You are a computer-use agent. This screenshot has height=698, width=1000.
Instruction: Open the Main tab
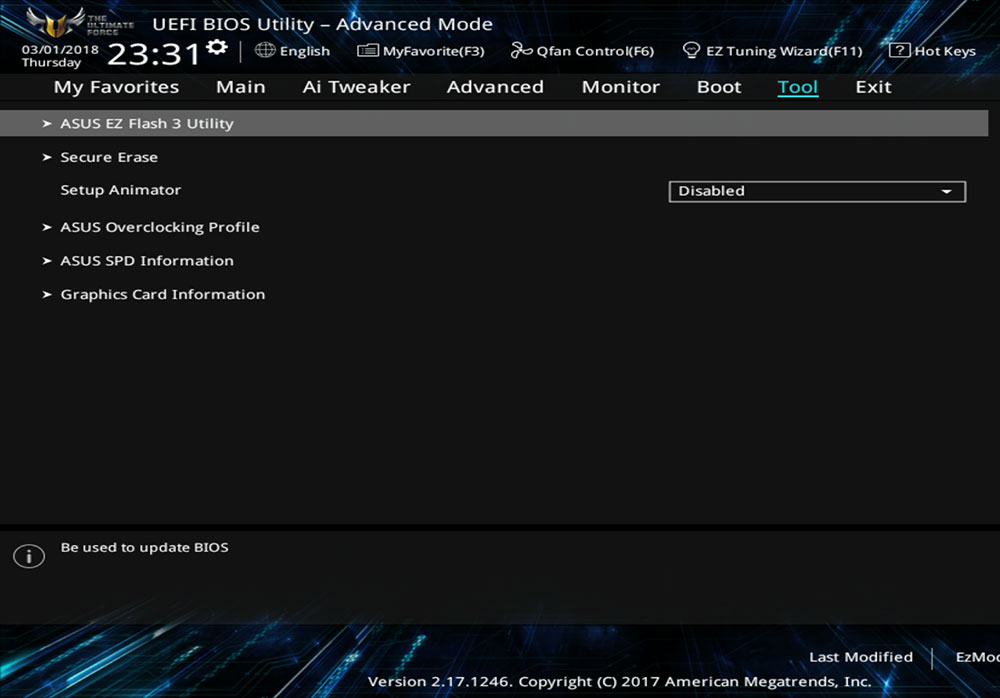(x=240, y=87)
